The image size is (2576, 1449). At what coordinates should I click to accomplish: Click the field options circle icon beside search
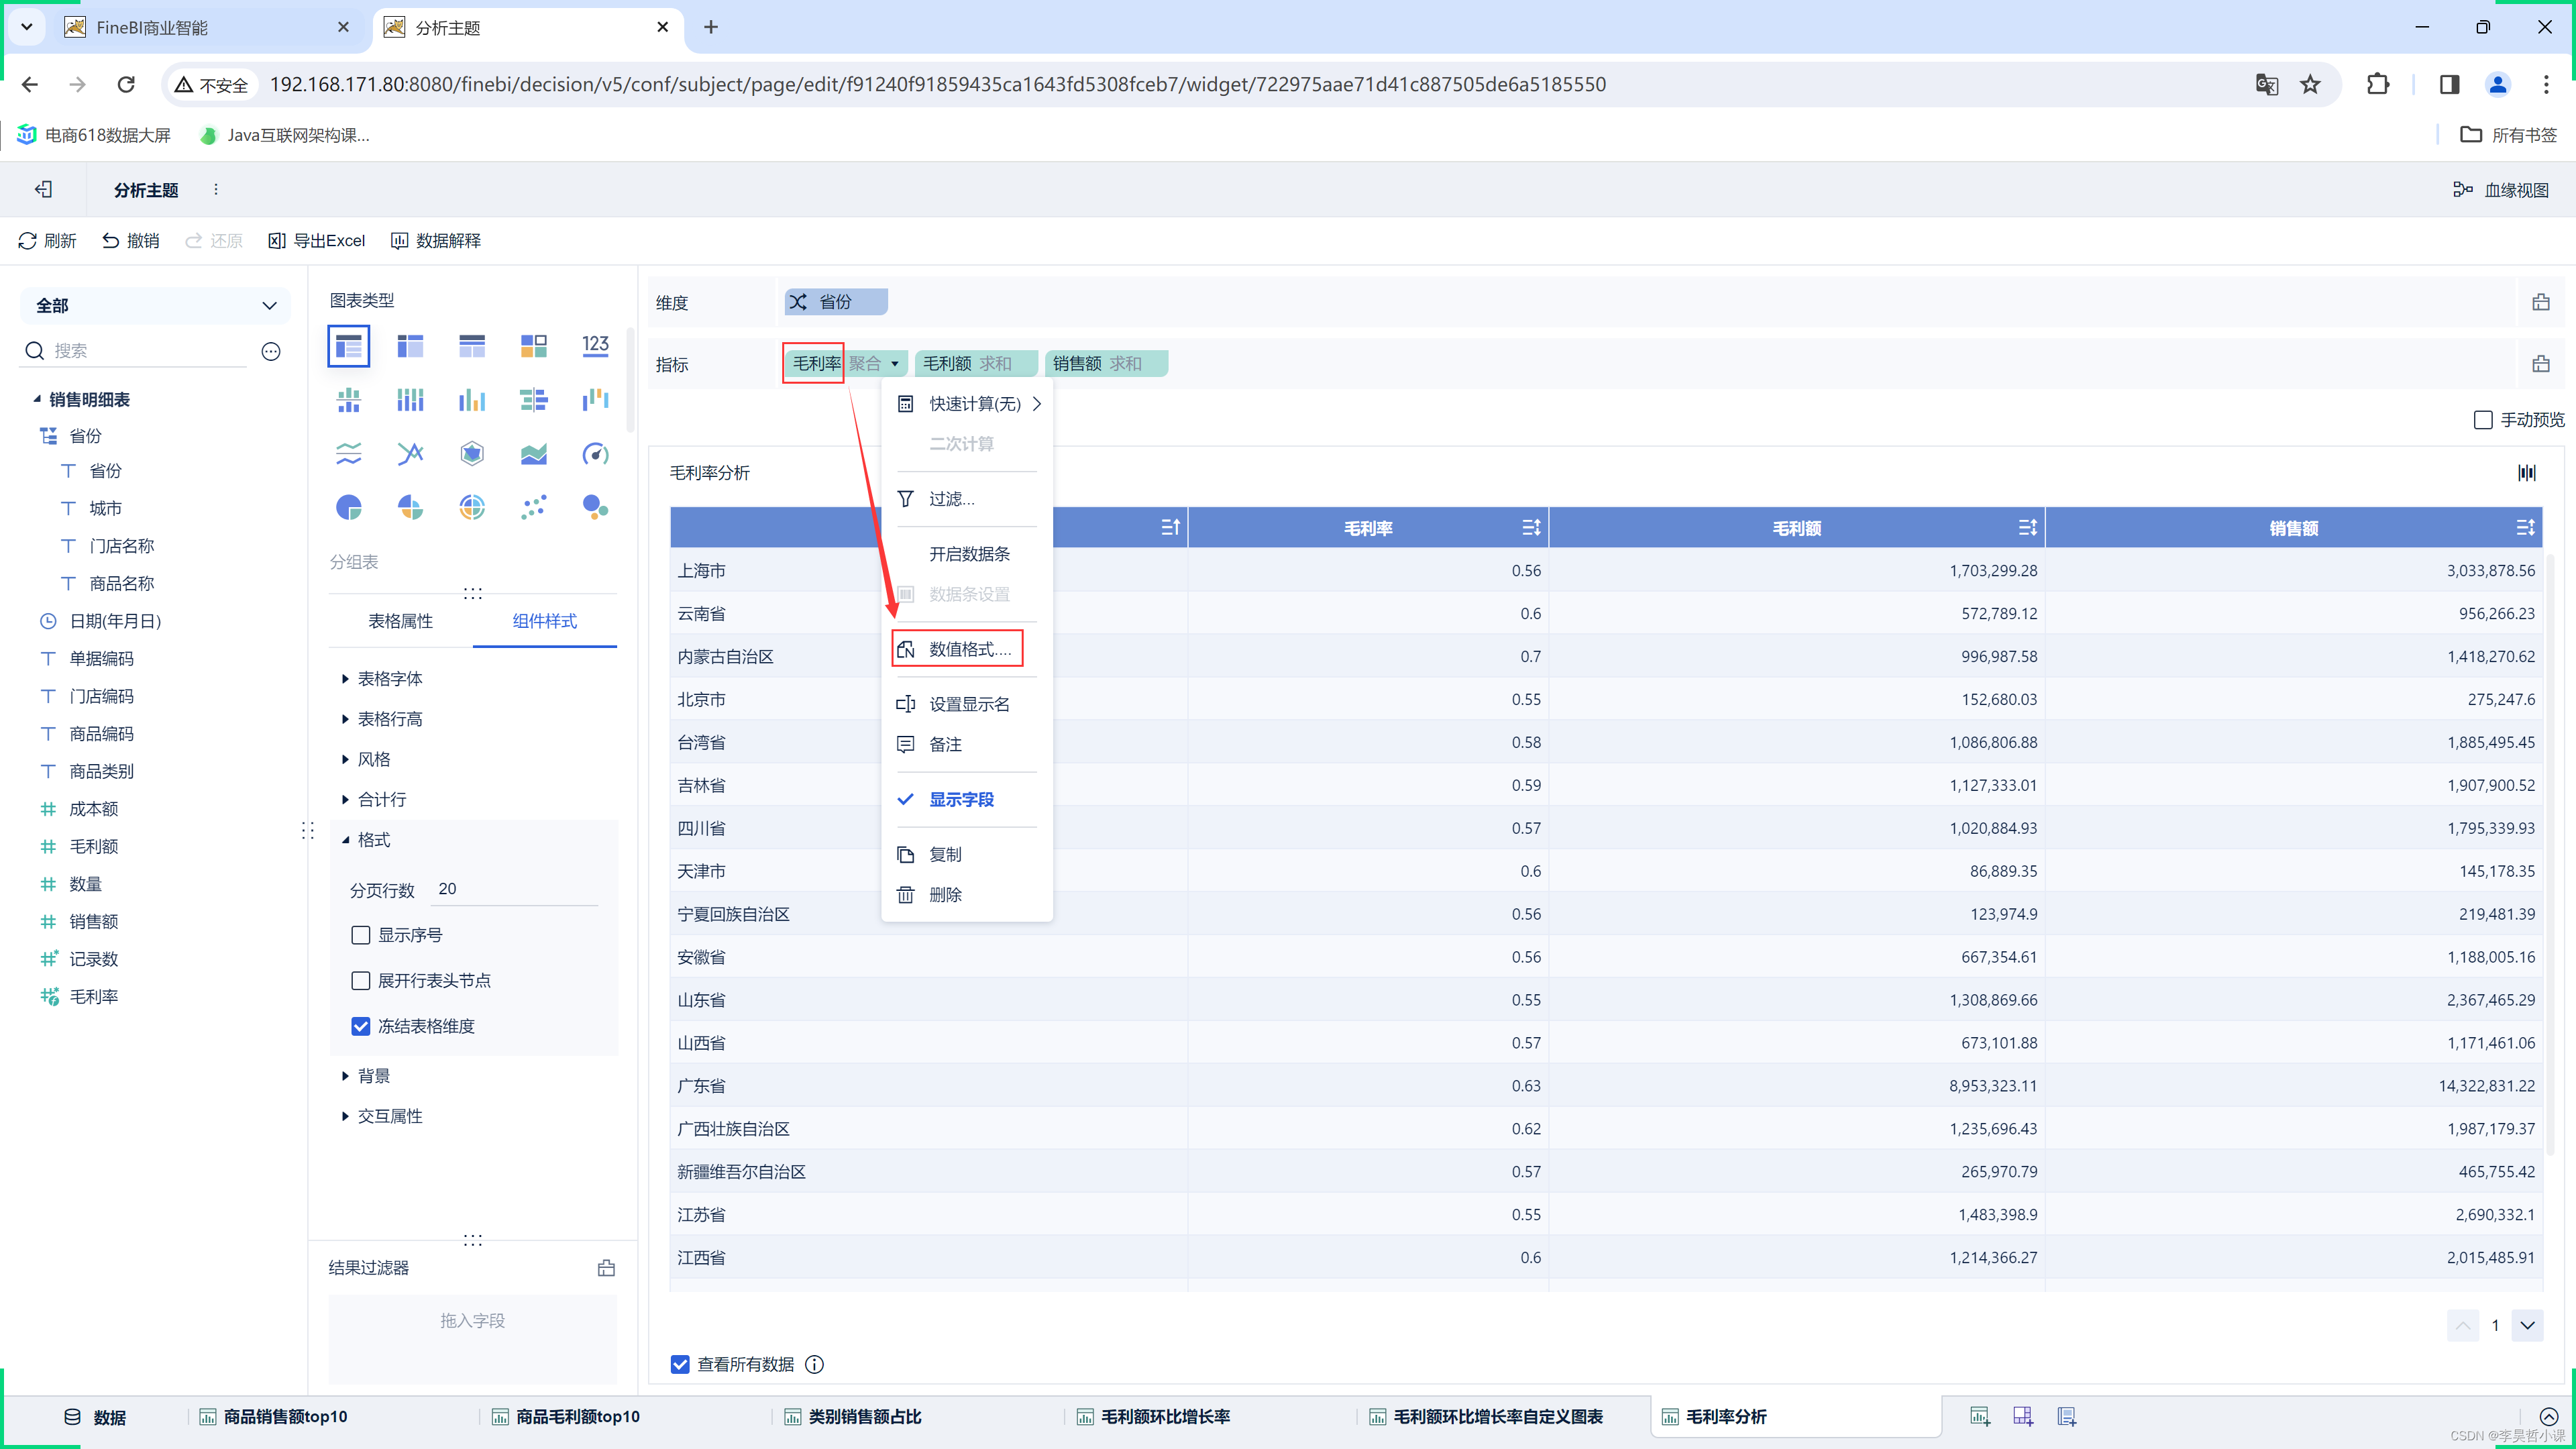coord(271,351)
